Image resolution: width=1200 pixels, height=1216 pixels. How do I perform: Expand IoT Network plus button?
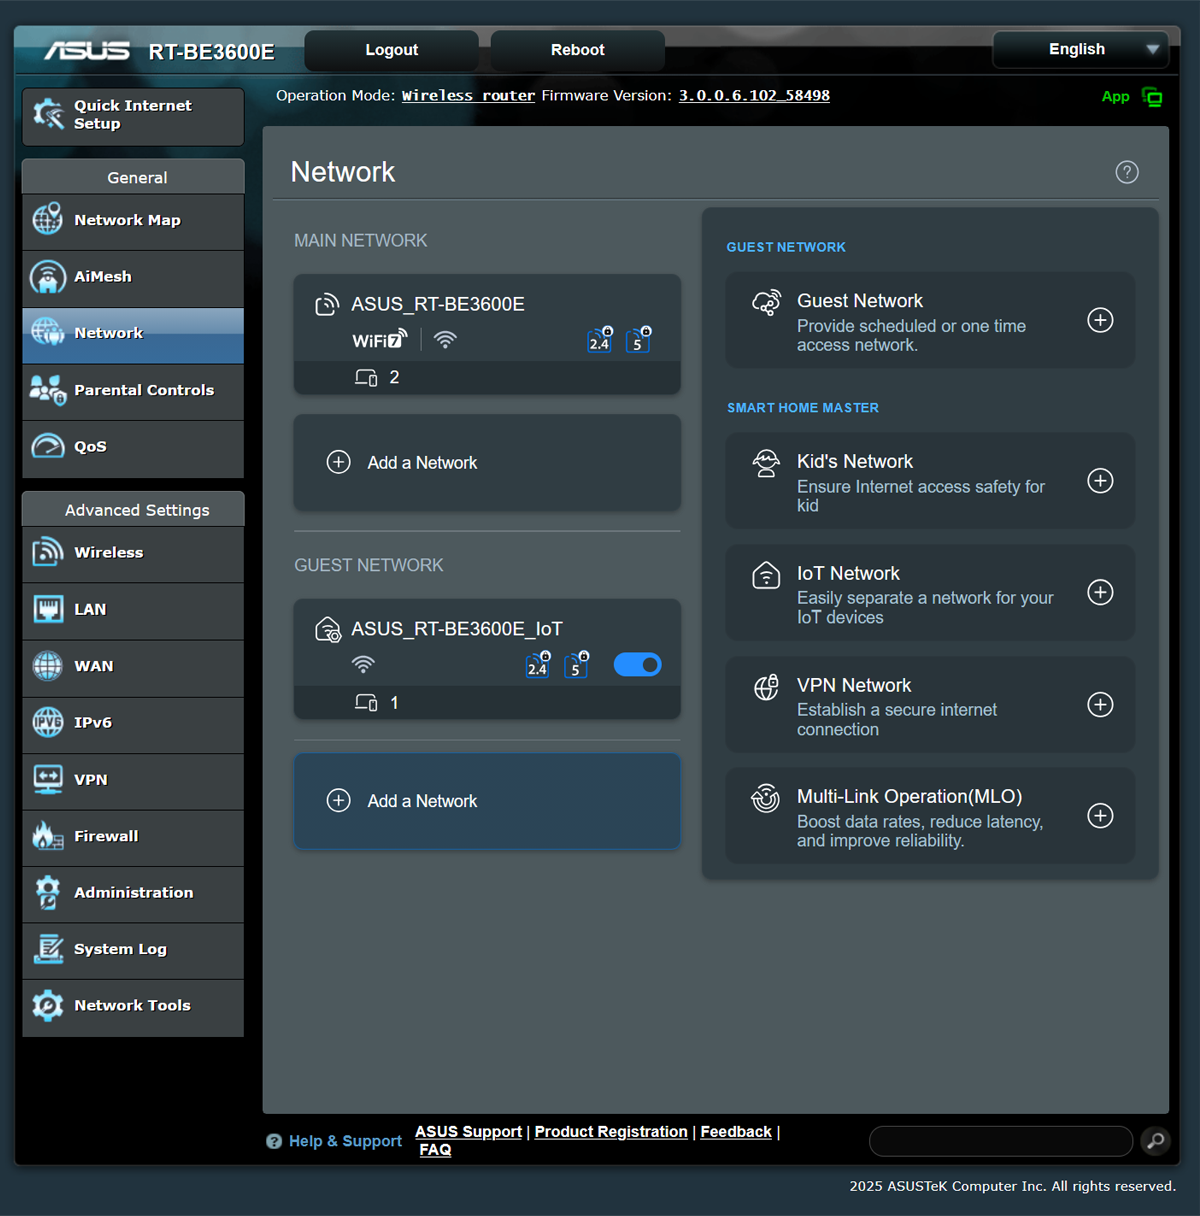[x=1100, y=593]
